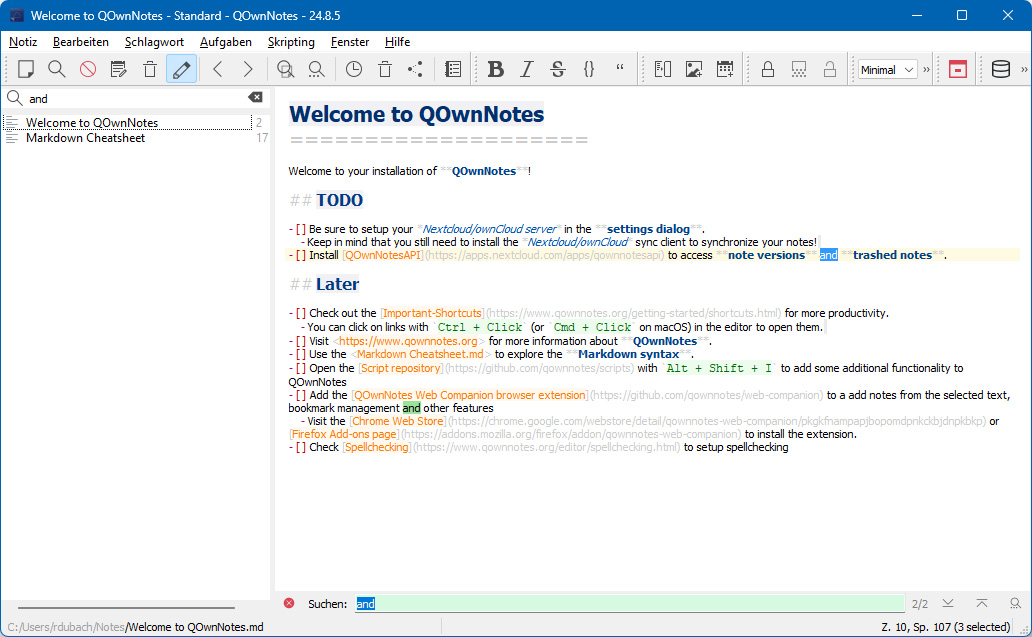This screenshot has height=637, width=1032.
Task: Click the note search field containing 'and'
Action: point(135,98)
